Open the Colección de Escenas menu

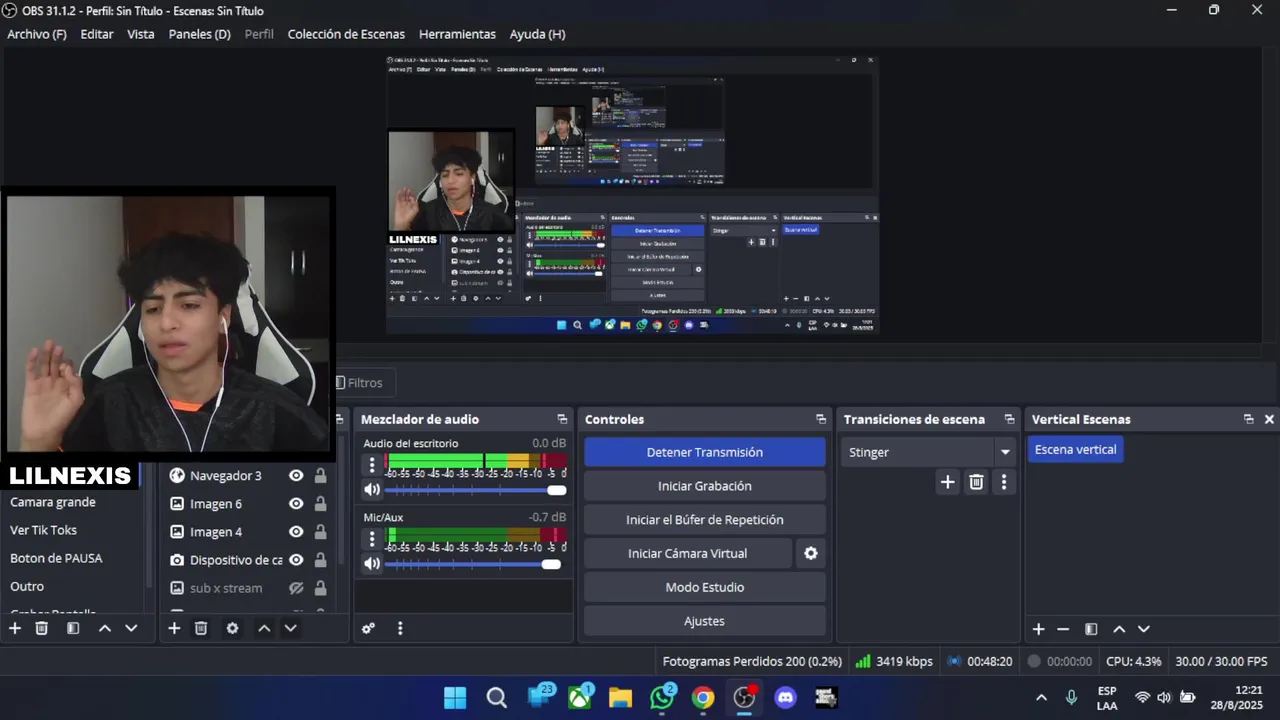[x=346, y=34]
